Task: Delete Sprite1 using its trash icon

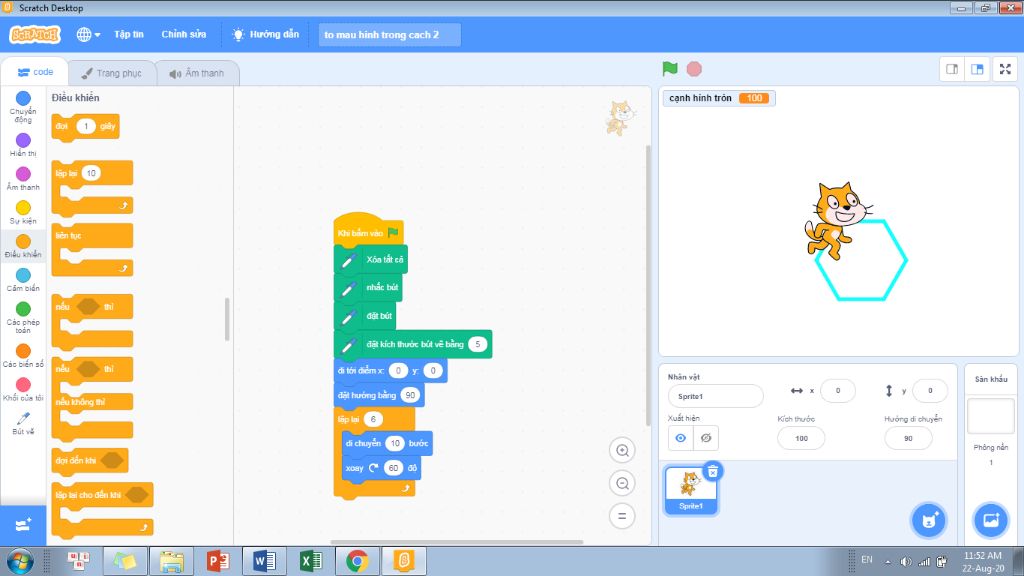Action: [713, 471]
